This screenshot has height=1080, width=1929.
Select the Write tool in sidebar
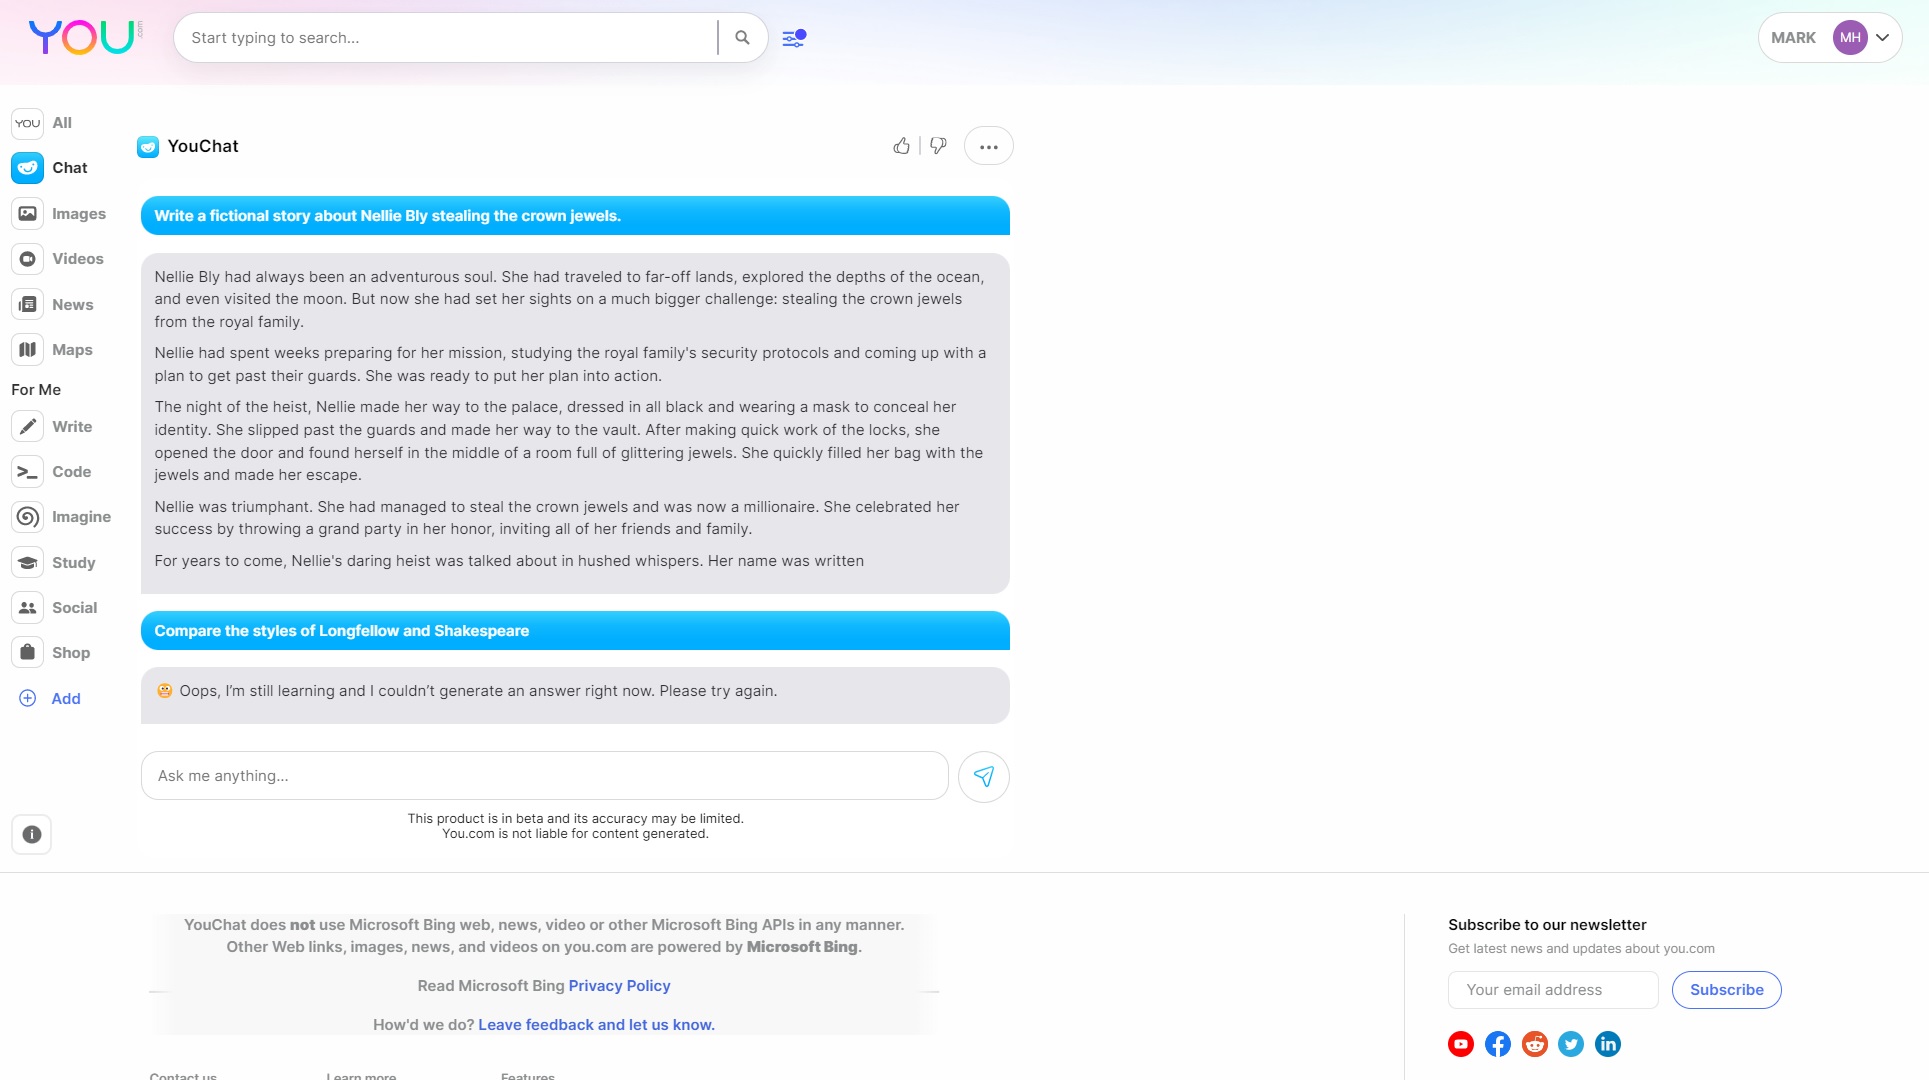point(72,425)
